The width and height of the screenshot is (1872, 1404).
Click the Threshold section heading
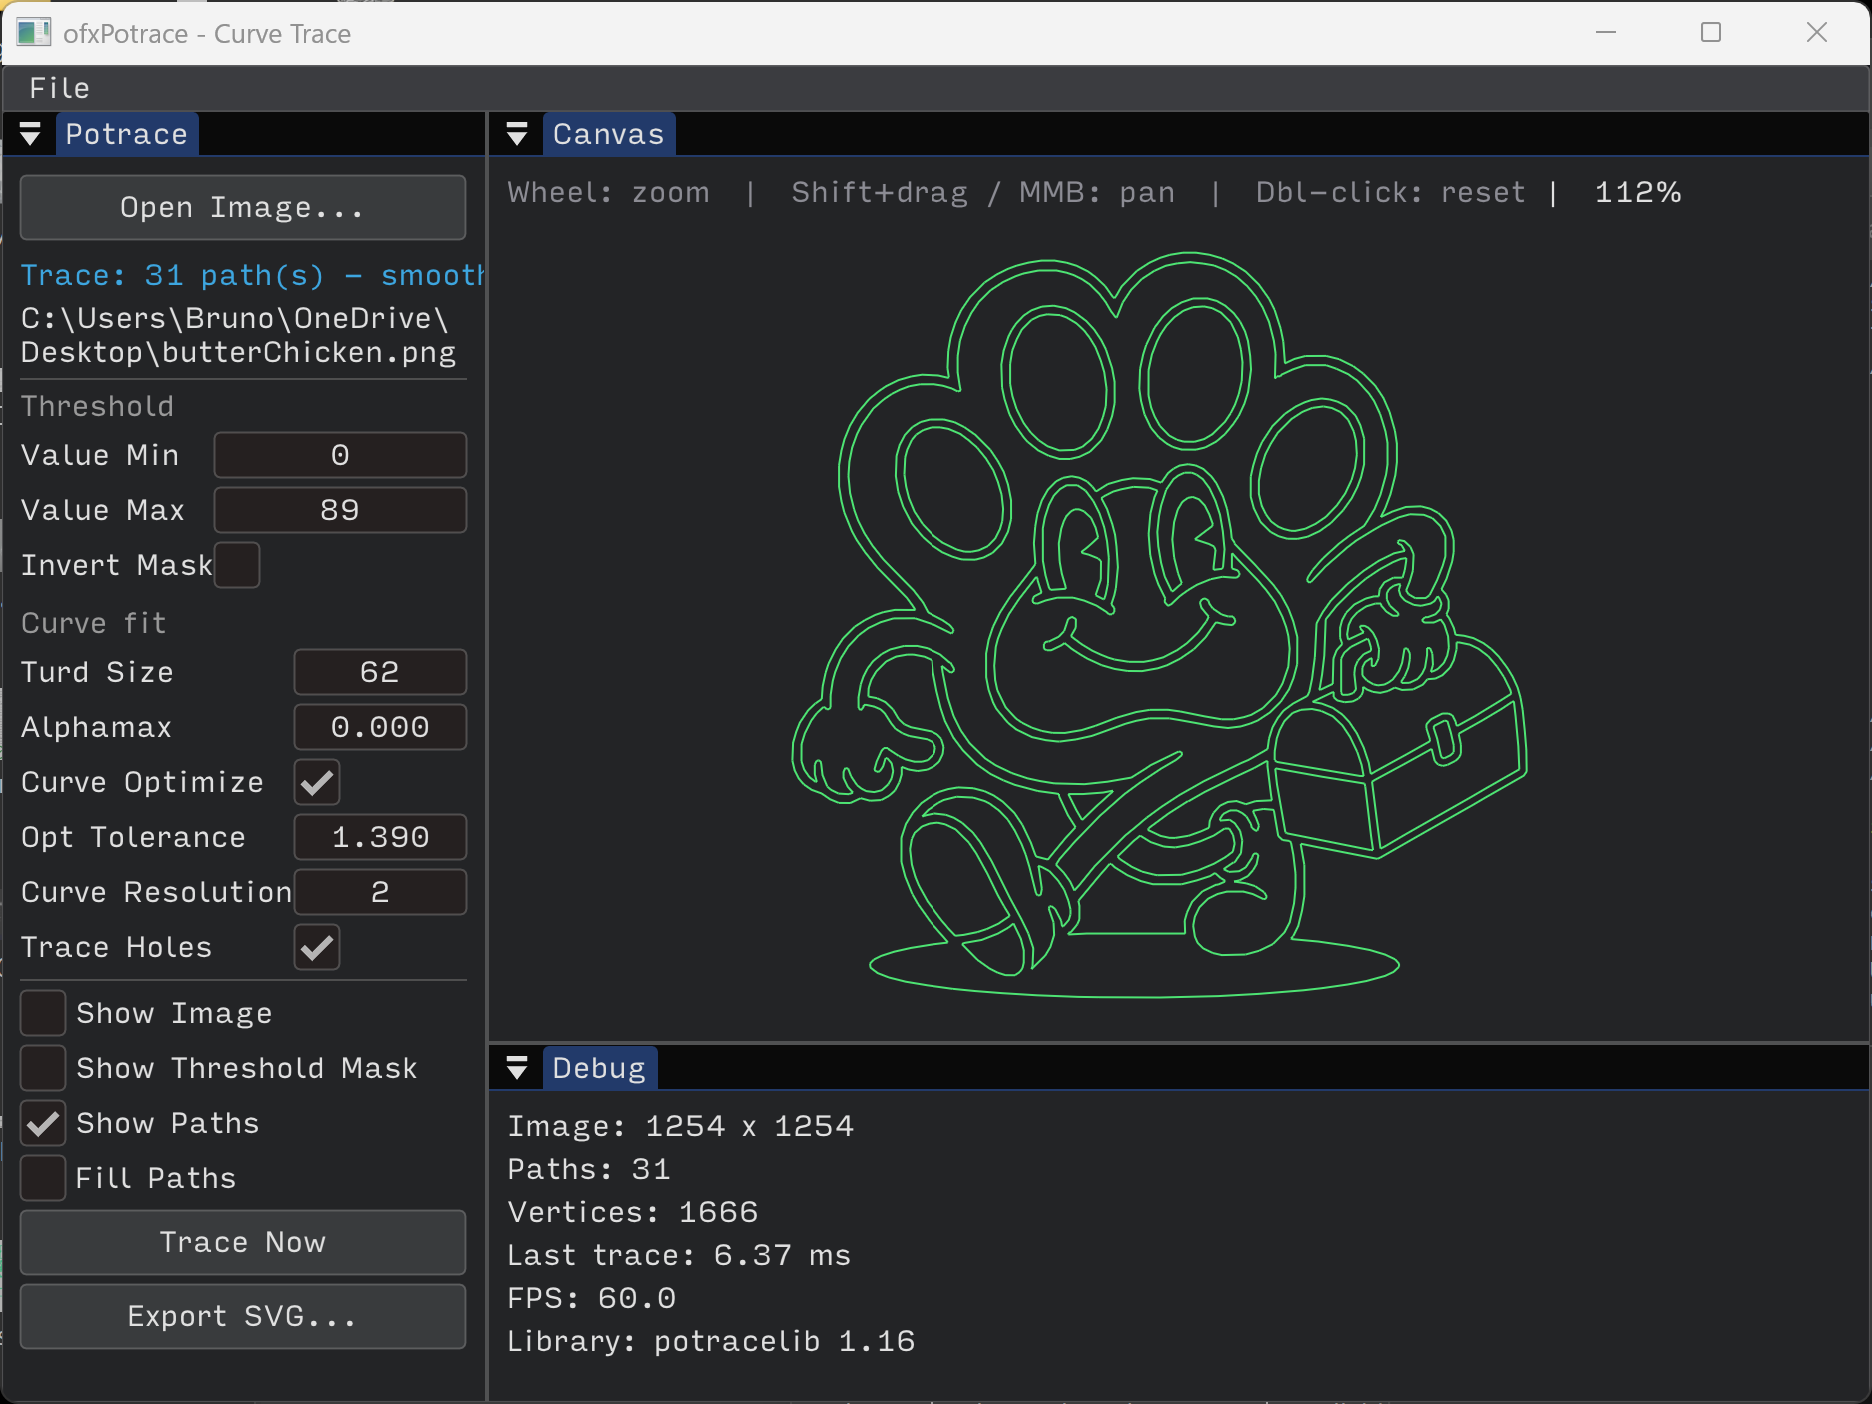[97, 406]
